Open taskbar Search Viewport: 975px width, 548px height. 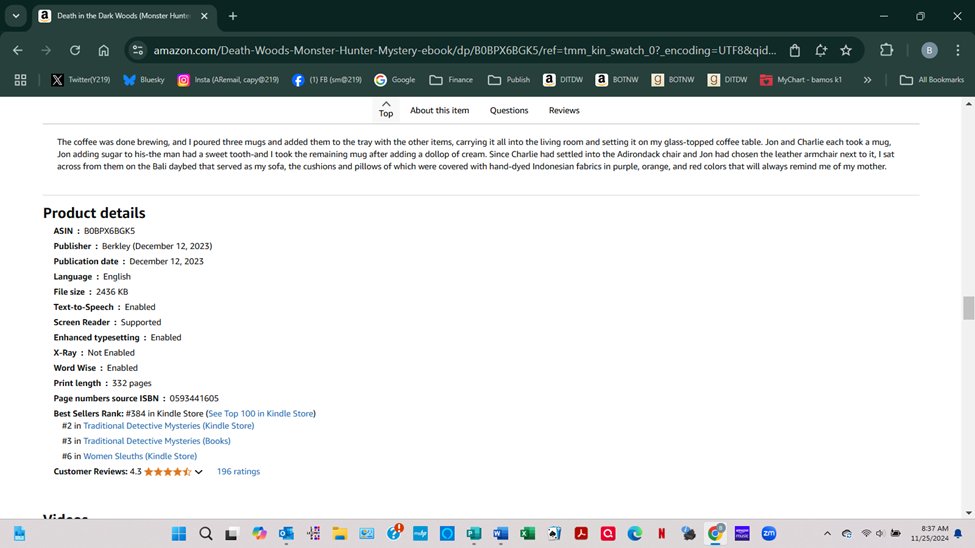coord(206,534)
